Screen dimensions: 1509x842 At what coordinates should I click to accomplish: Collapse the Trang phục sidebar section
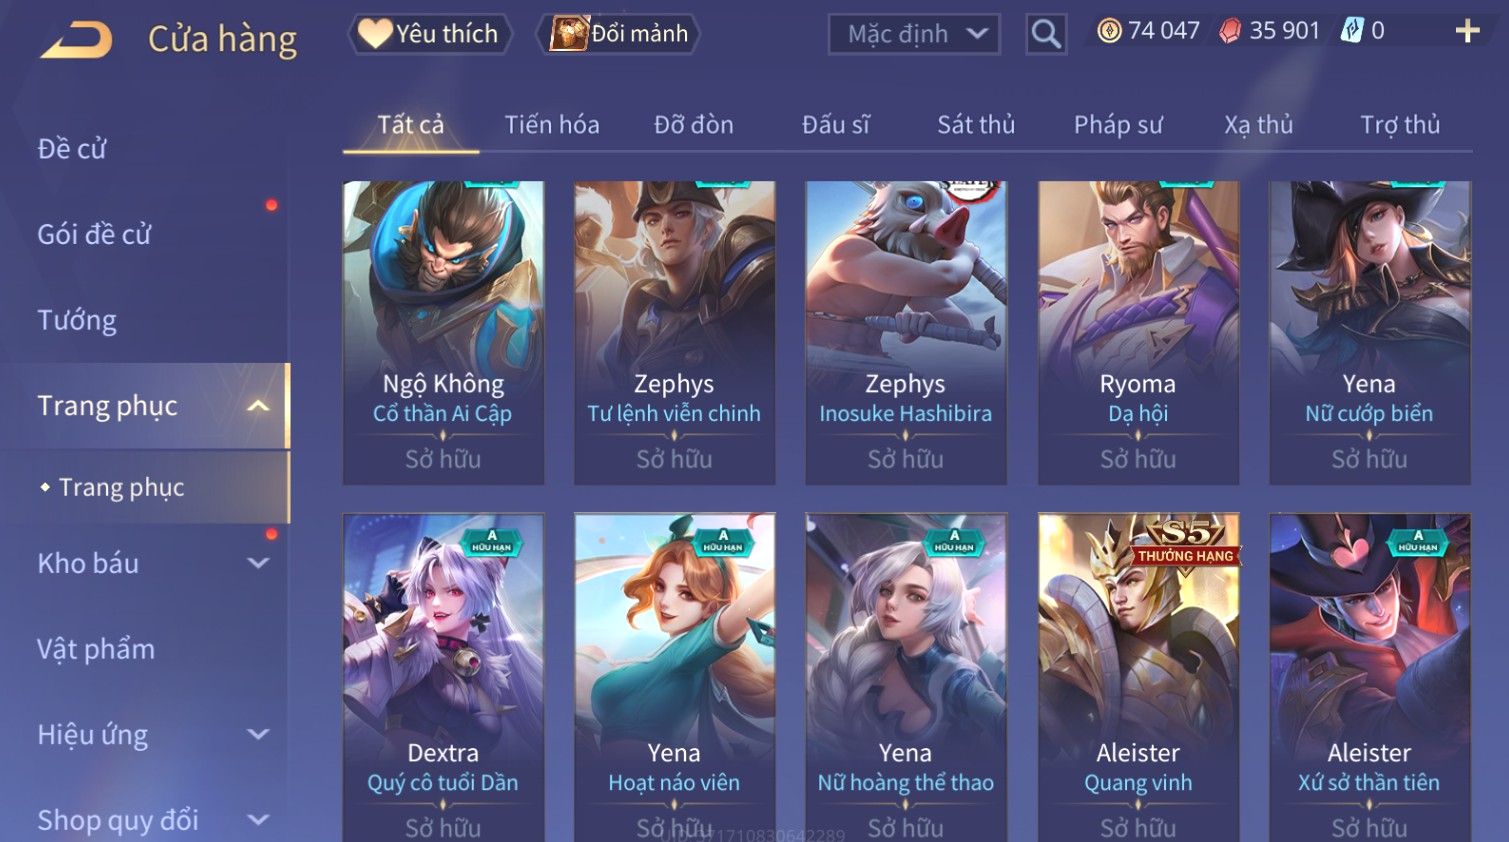coord(258,406)
